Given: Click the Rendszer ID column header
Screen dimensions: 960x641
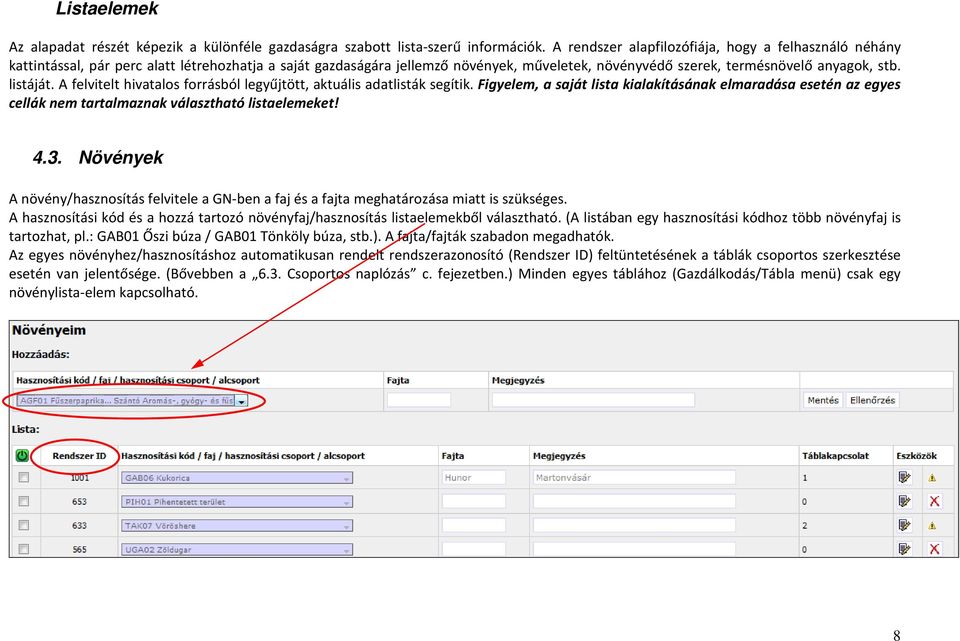Looking at the screenshot, I should pos(79,455).
